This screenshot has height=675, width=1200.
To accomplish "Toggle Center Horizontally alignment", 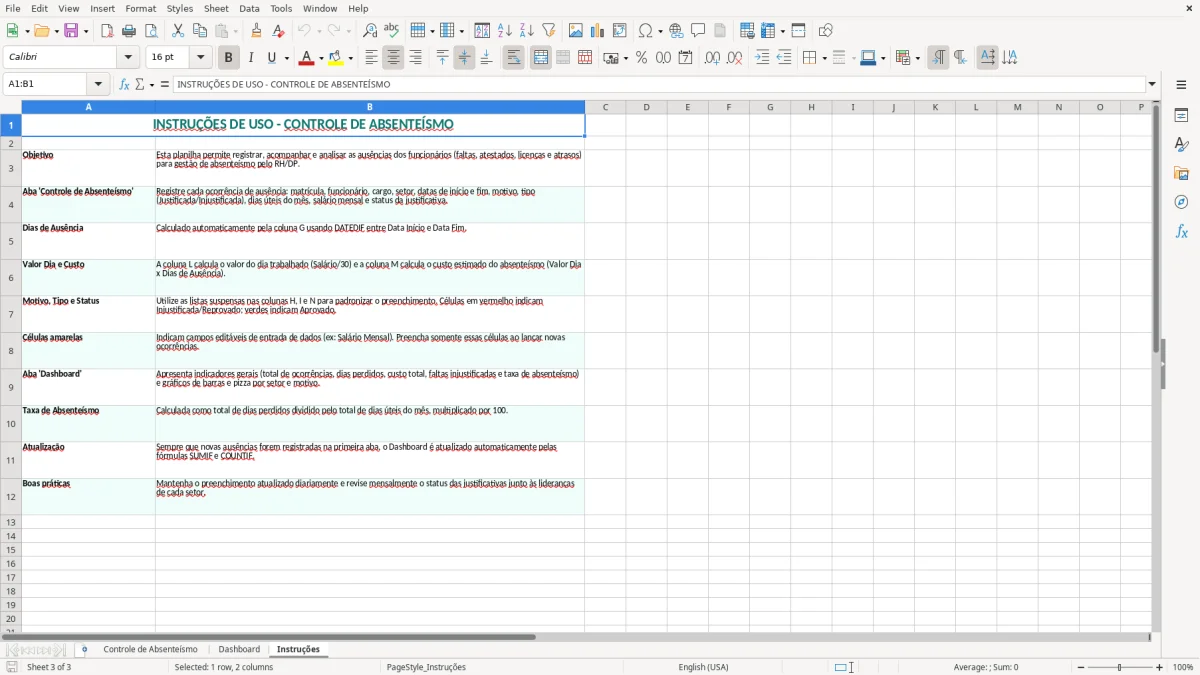I will coord(393,58).
